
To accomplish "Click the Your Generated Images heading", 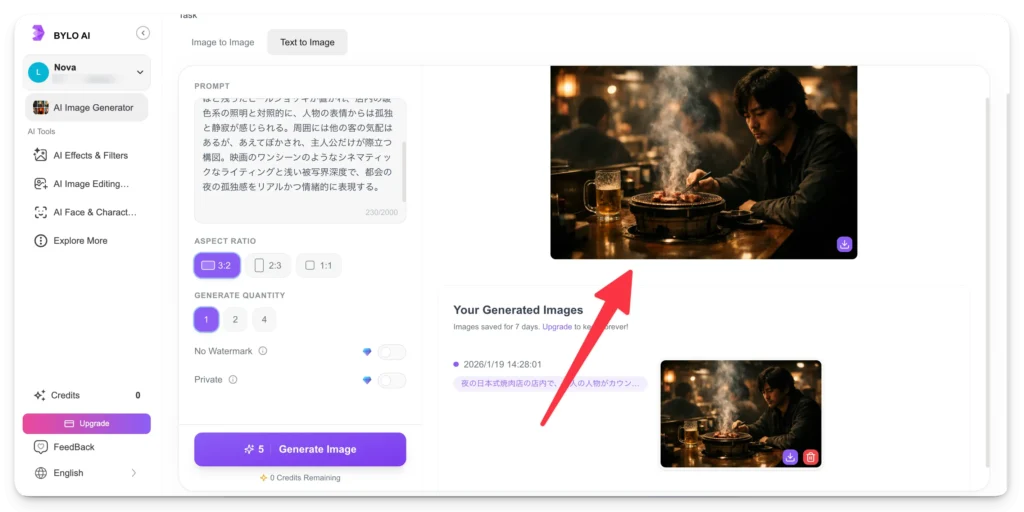I will pyautogui.click(x=518, y=310).
